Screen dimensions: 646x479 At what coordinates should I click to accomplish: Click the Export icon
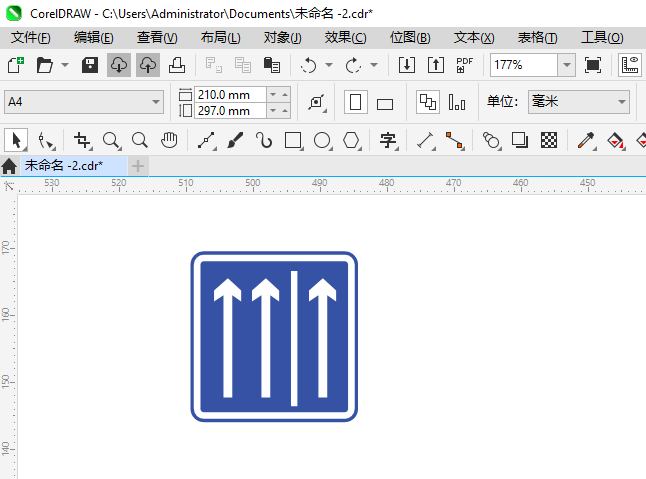pos(436,65)
